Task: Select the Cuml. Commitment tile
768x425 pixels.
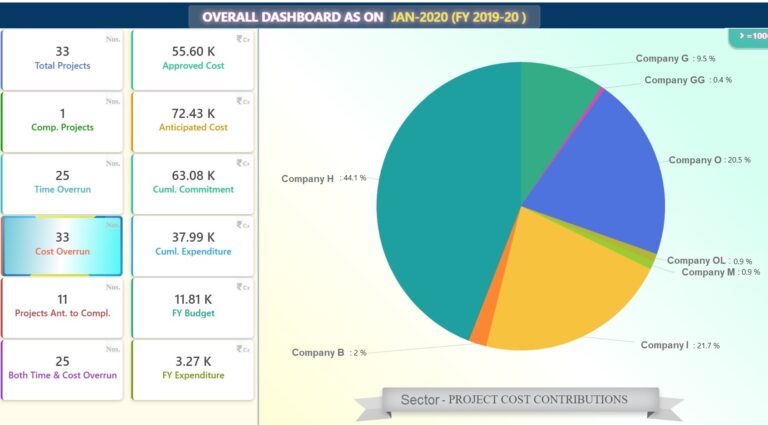Action: (x=193, y=184)
